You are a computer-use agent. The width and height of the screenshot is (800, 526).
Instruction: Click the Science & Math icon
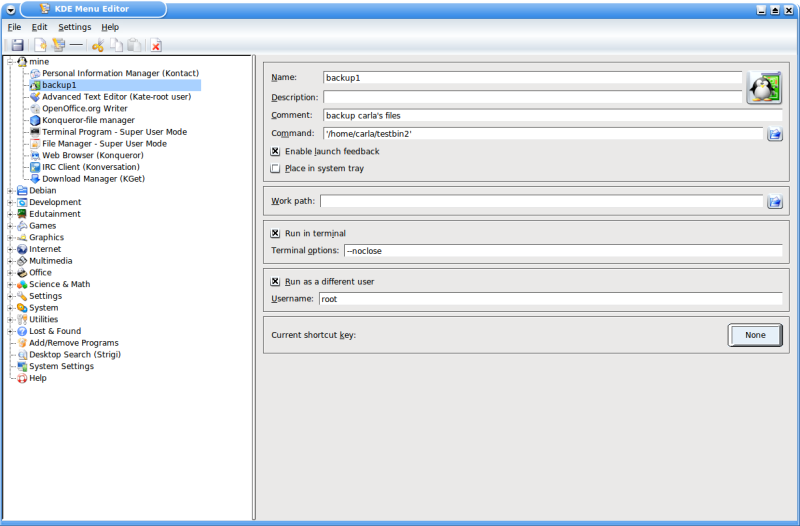coord(22,284)
